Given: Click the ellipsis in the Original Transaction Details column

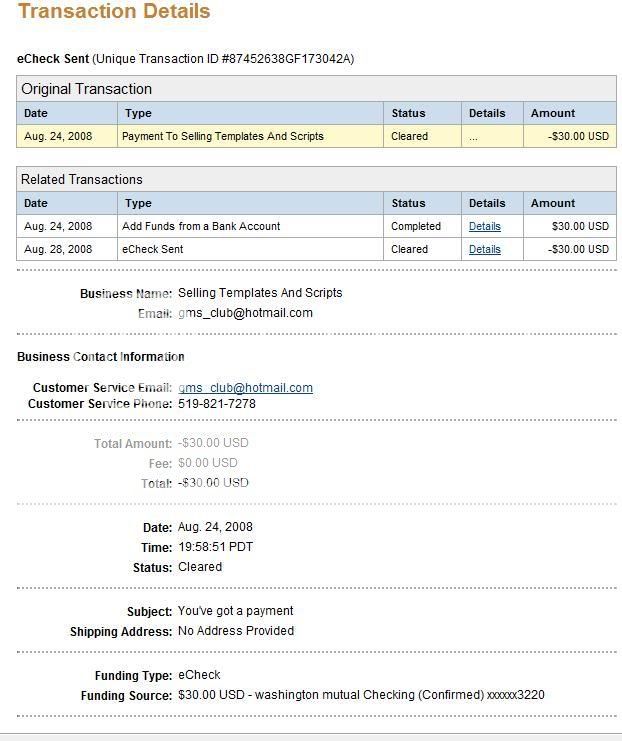Looking at the screenshot, I should 473,137.
